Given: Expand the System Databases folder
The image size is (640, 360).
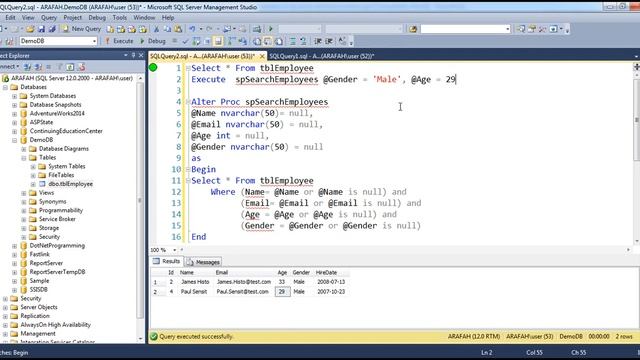Looking at the screenshot, I should pyautogui.click(x=15, y=96).
